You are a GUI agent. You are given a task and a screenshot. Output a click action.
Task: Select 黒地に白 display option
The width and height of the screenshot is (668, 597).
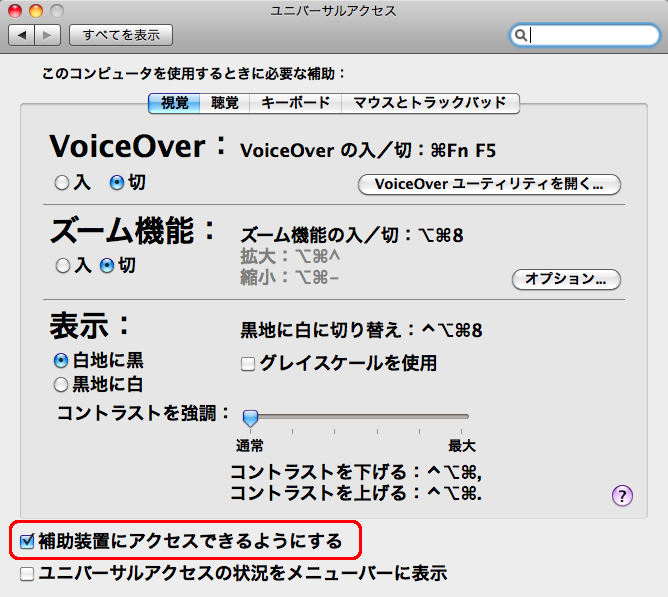point(61,384)
